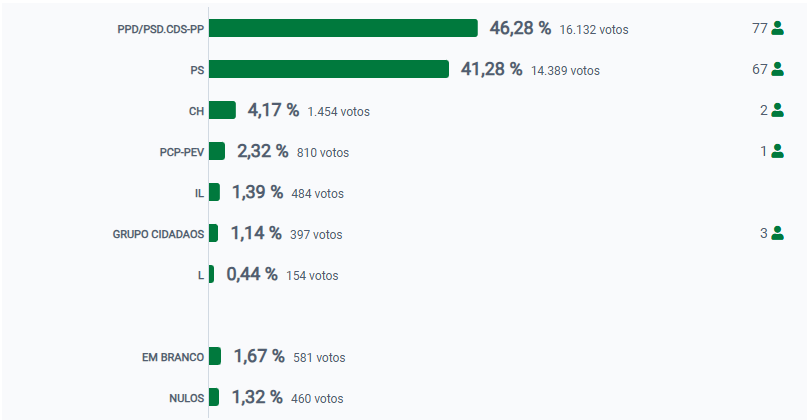Screen dimensions: 807x420
Task: Click the PS green result bar
Action: pyautogui.click(x=328, y=69)
